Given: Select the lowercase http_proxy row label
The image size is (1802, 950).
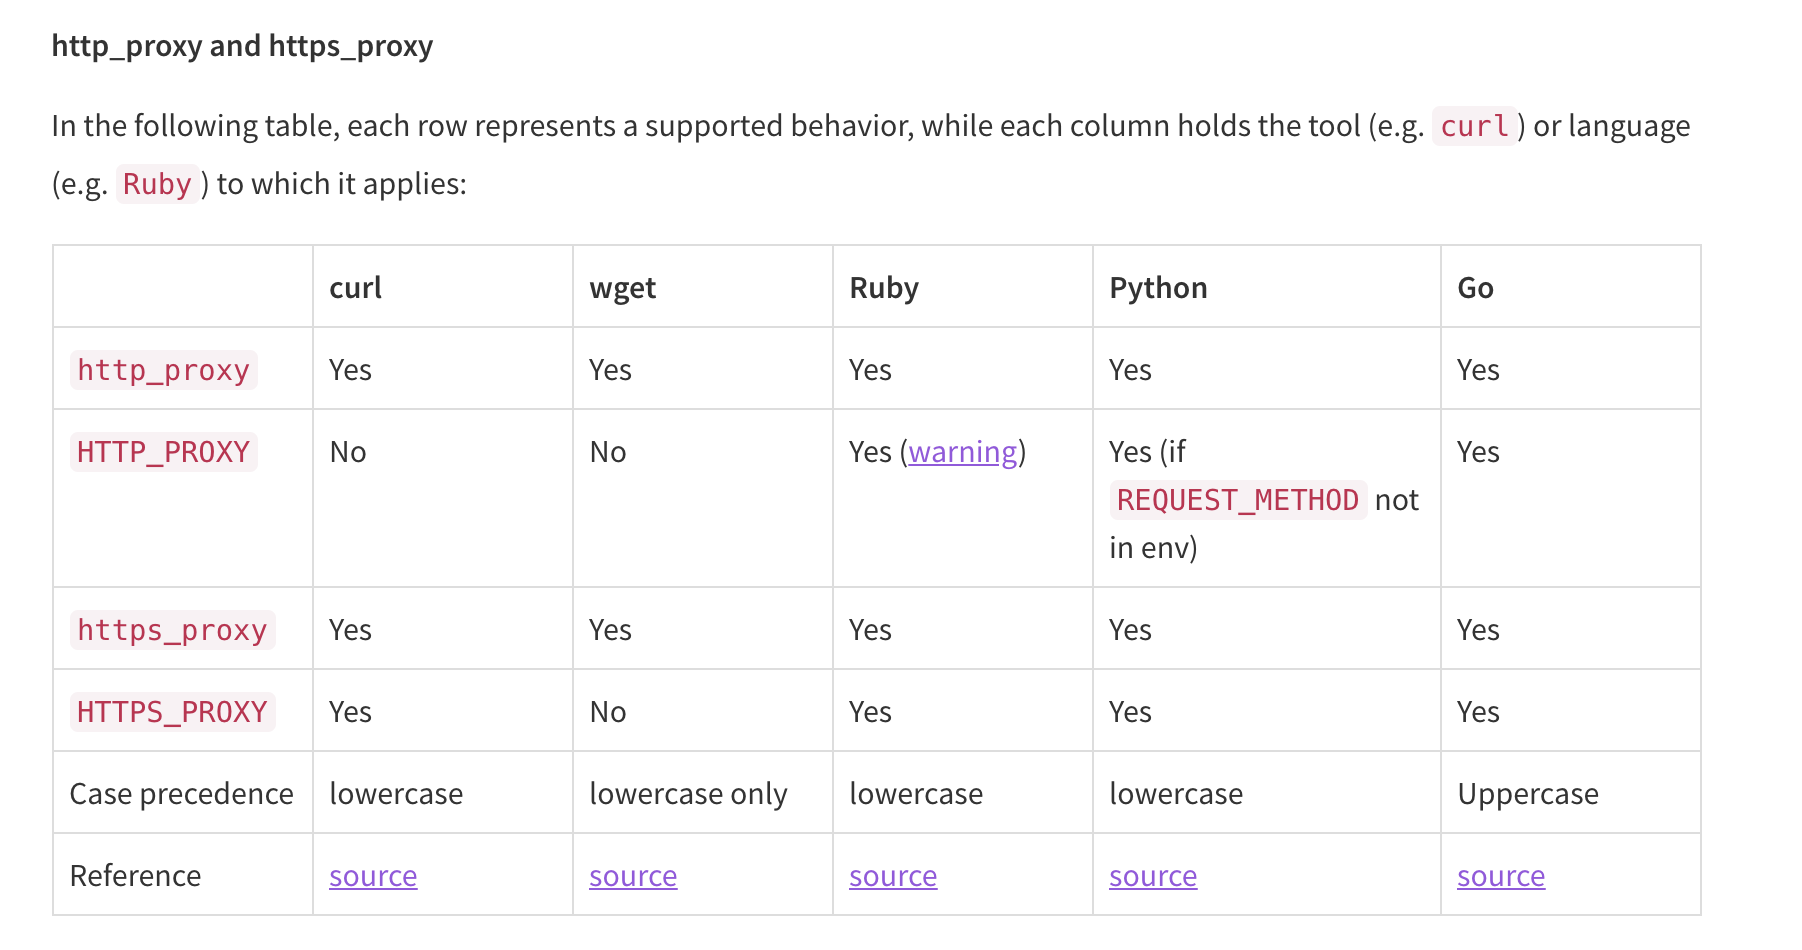Looking at the screenshot, I should point(163,370).
